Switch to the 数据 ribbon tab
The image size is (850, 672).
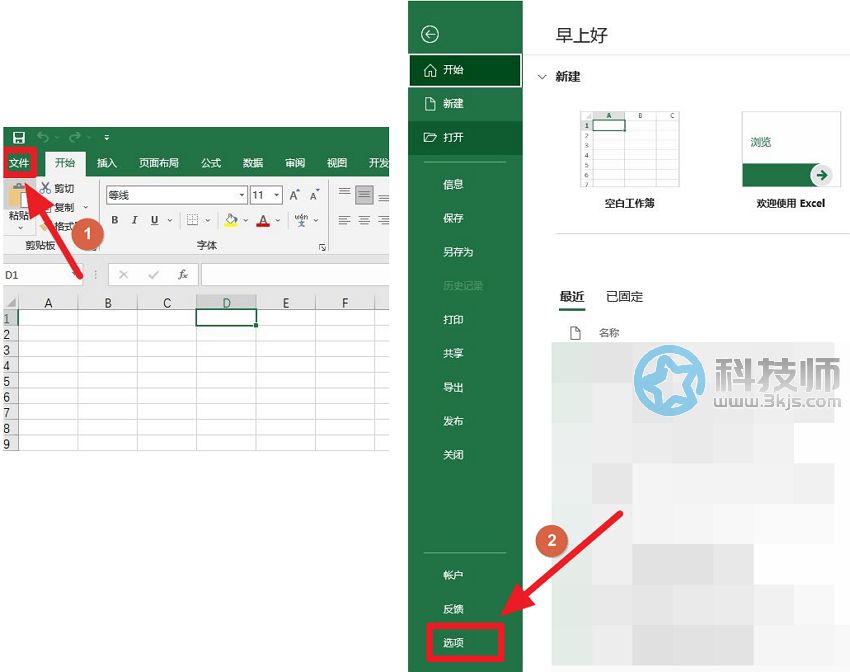(253, 163)
